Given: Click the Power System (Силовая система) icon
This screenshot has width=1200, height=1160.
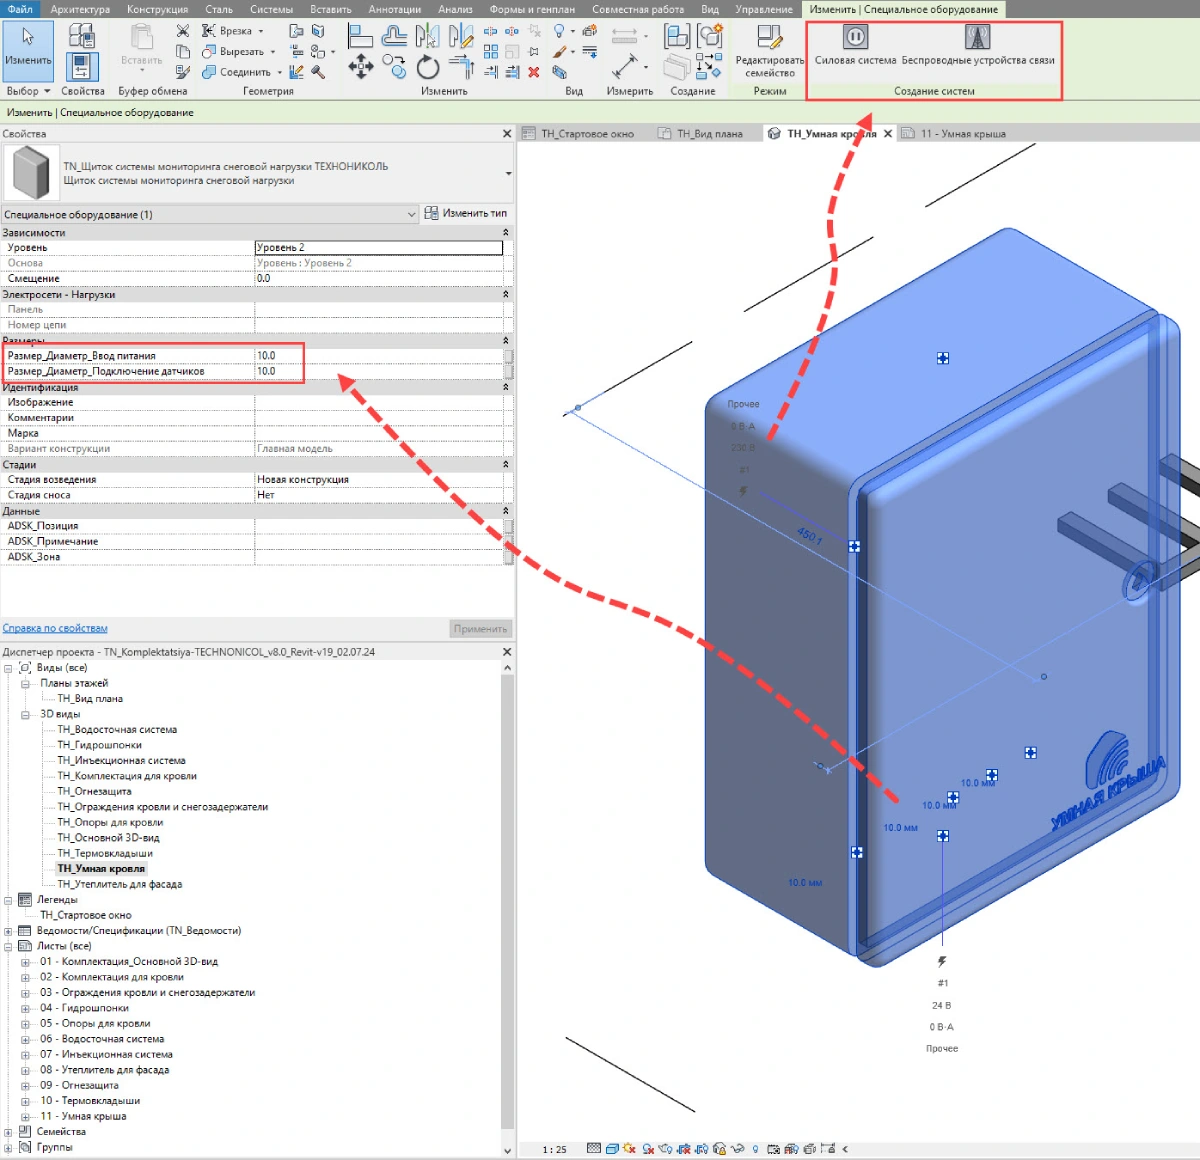Looking at the screenshot, I should click(855, 38).
